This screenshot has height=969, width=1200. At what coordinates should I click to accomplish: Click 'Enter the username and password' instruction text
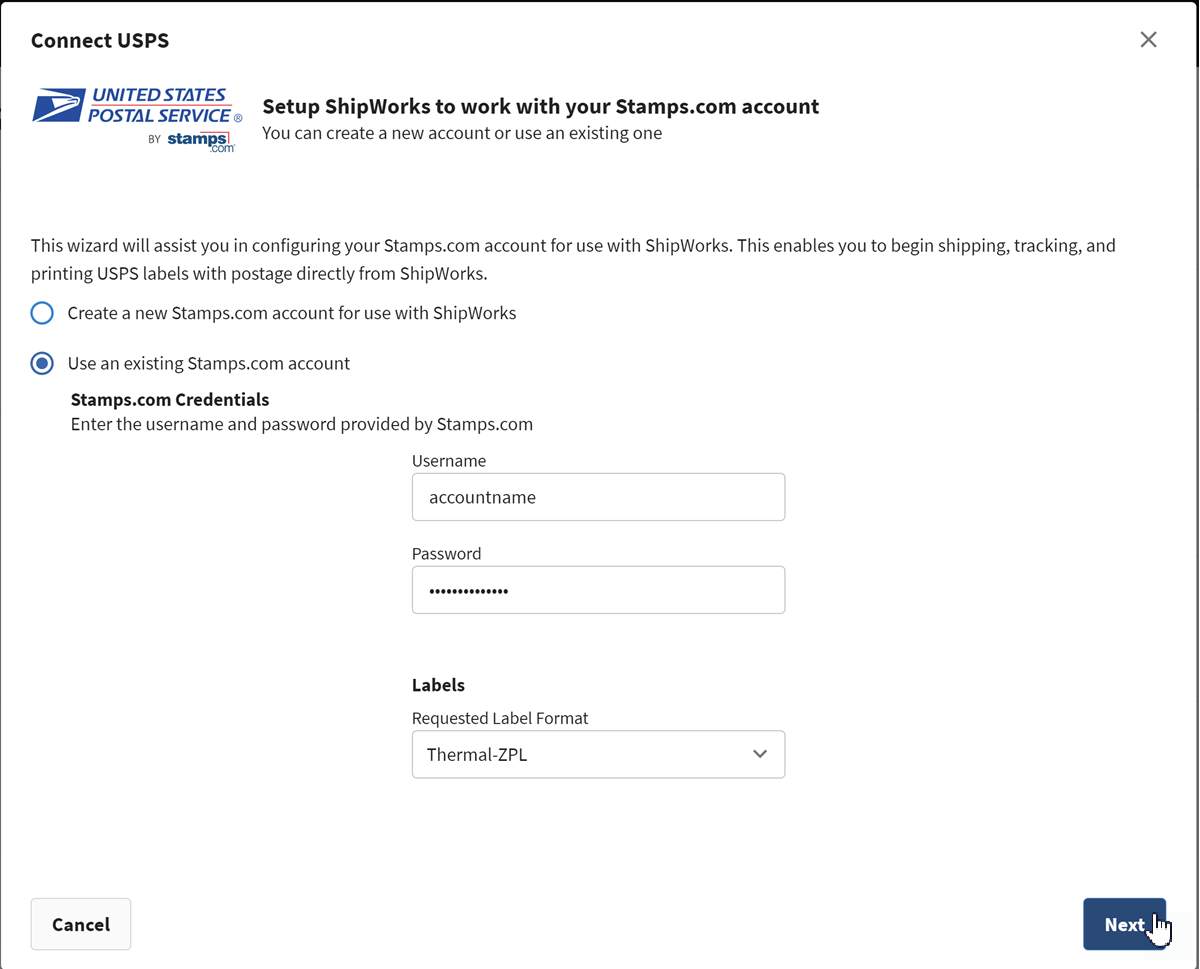click(x=302, y=424)
